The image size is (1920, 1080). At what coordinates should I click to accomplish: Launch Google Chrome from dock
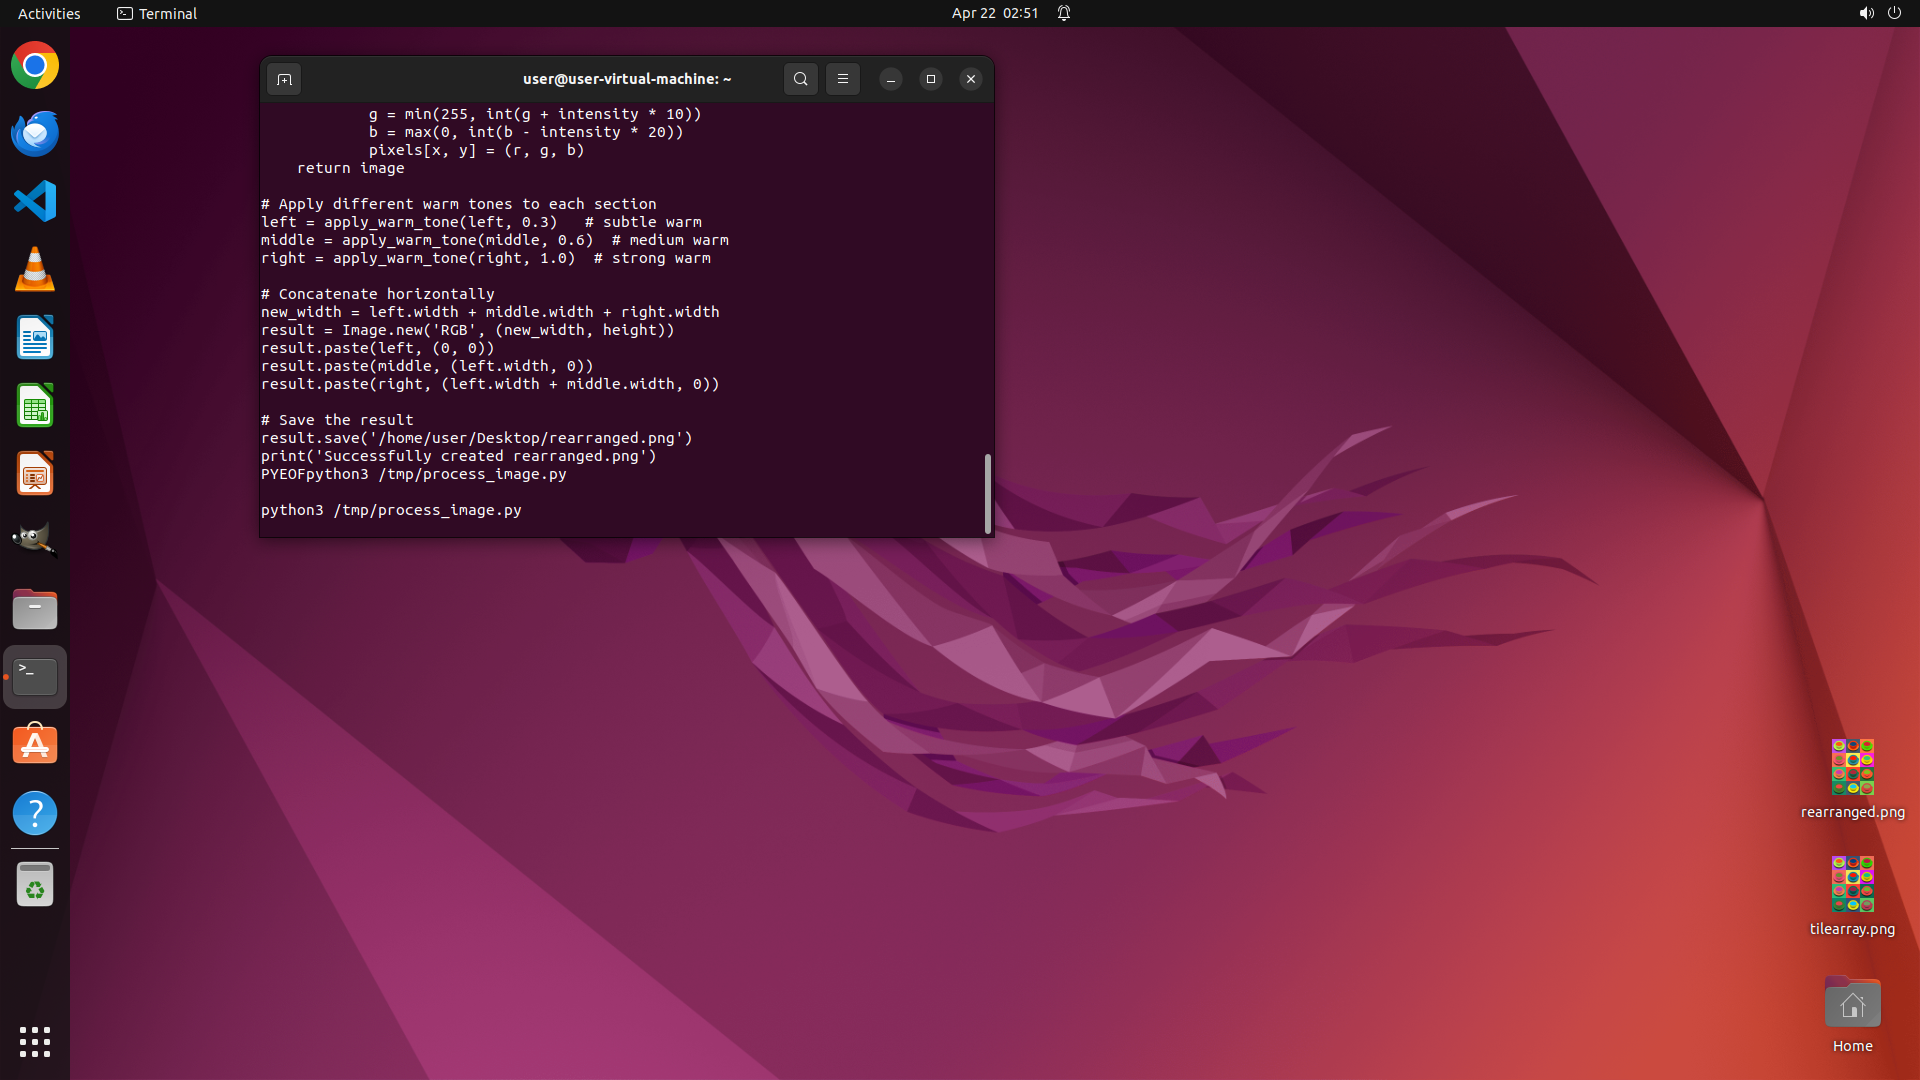[x=35, y=66]
